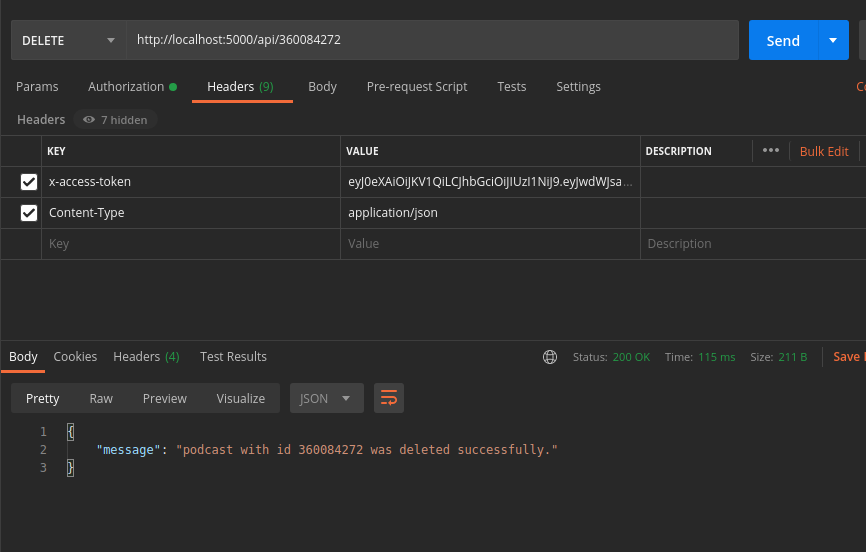Open the Settings tab
The image size is (866, 552).
[x=578, y=87]
